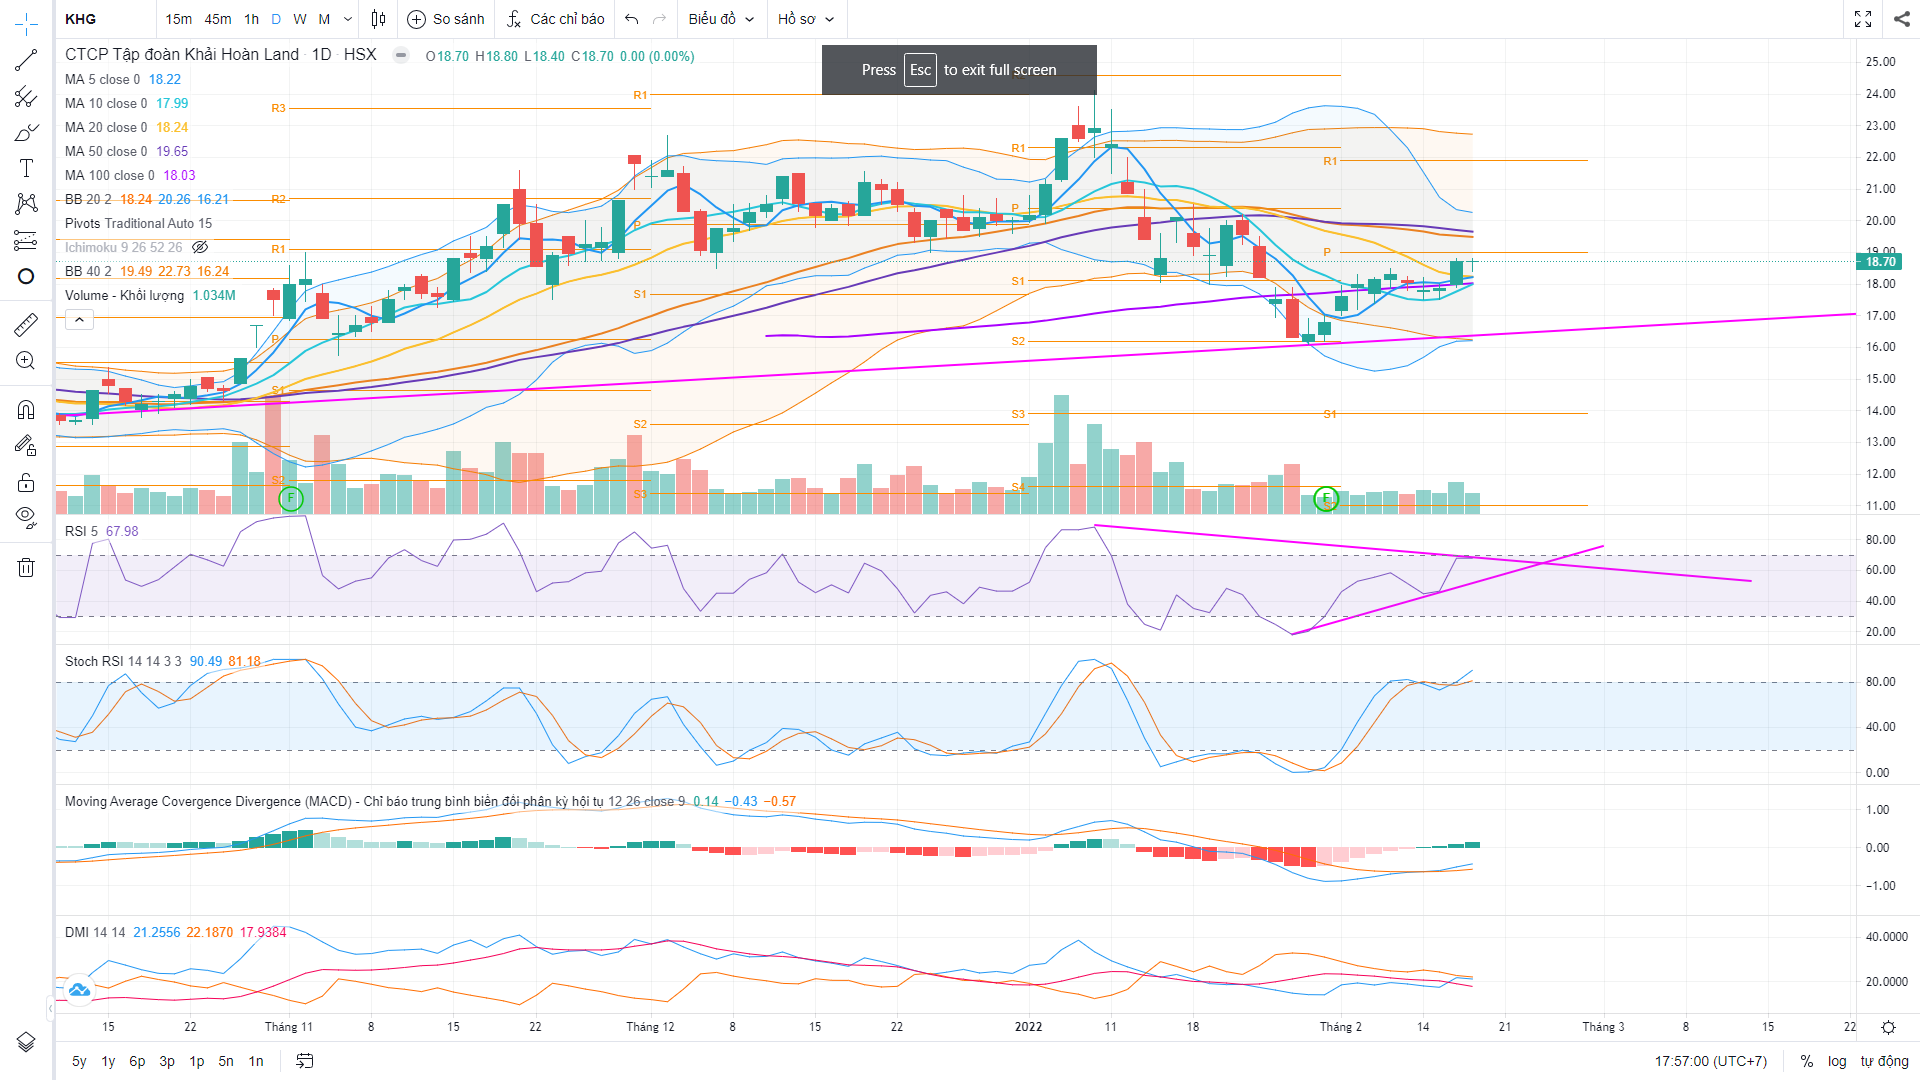The height and width of the screenshot is (1080, 1920).
Task: Activate the magnet snap mode icon
Action: click(26, 409)
